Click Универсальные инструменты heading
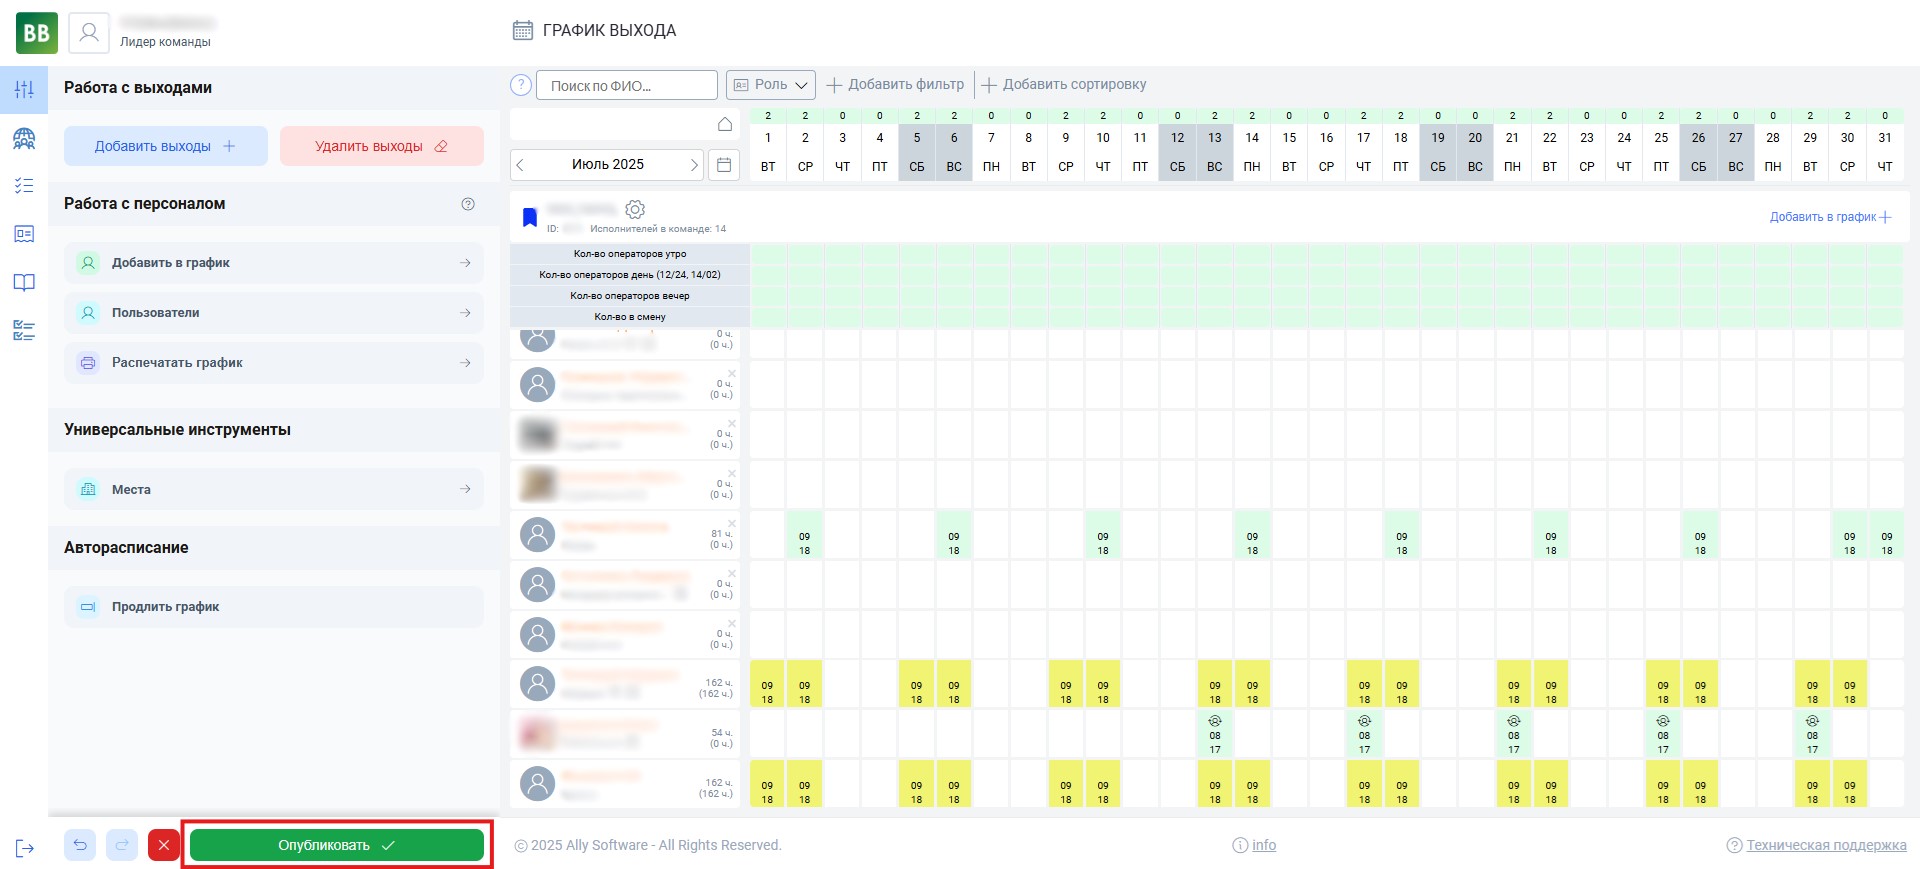Viewport: 1920px width, 869px height. (x=177, y=430)
